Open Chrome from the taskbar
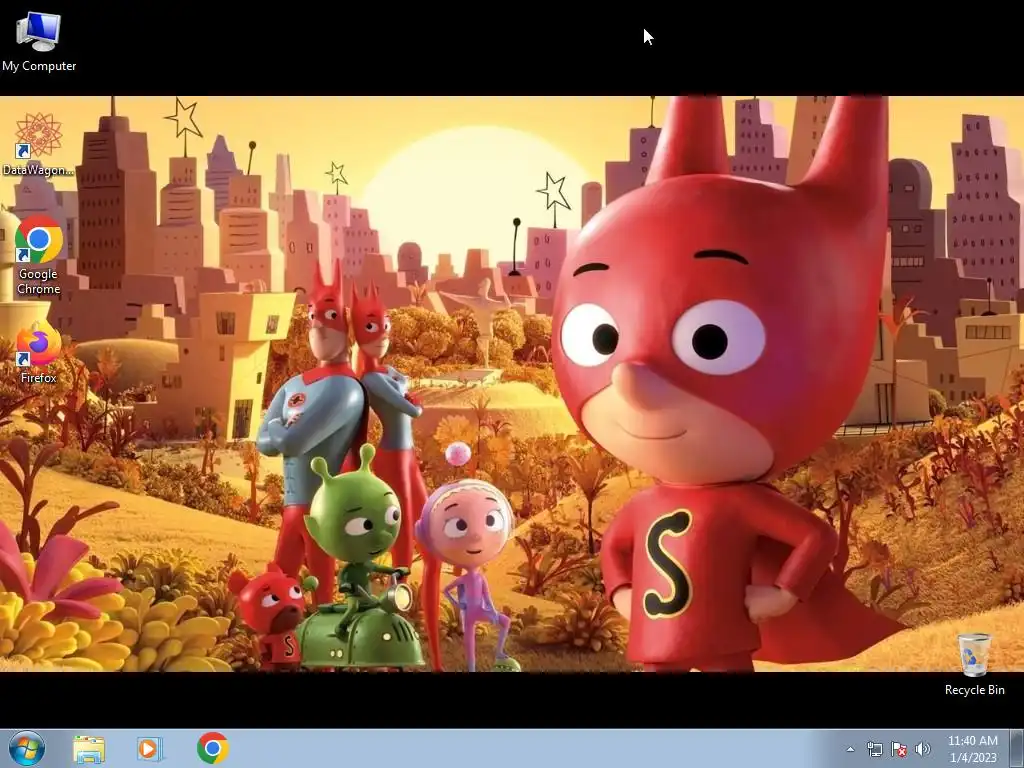 point(212,748)
